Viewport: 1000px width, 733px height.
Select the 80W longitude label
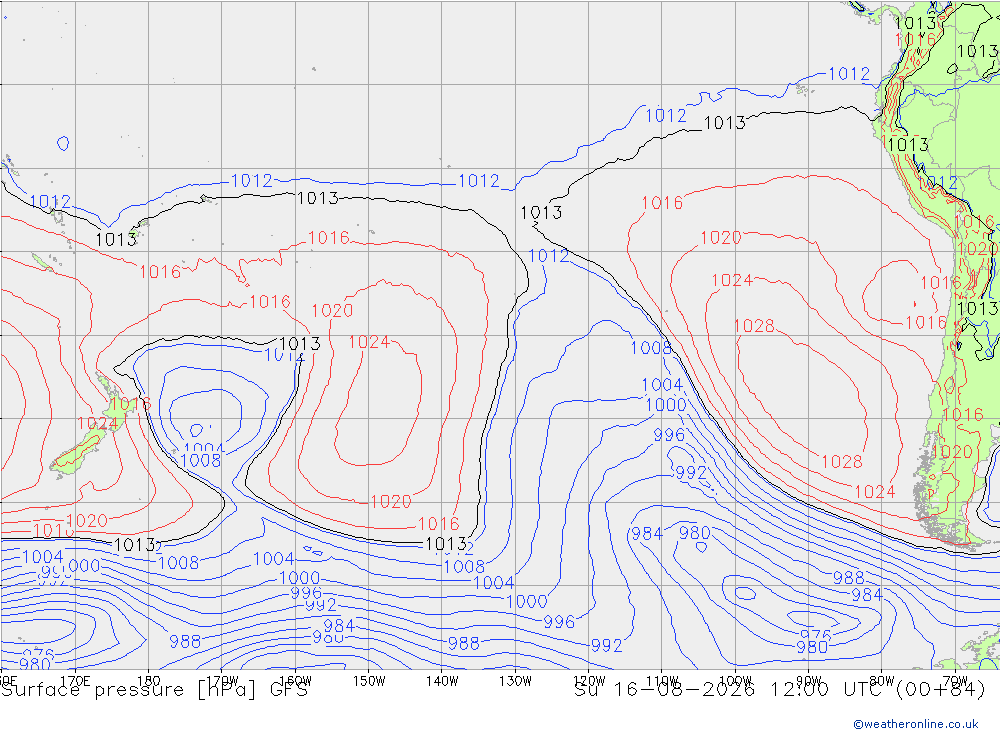[x=882, y=680]
